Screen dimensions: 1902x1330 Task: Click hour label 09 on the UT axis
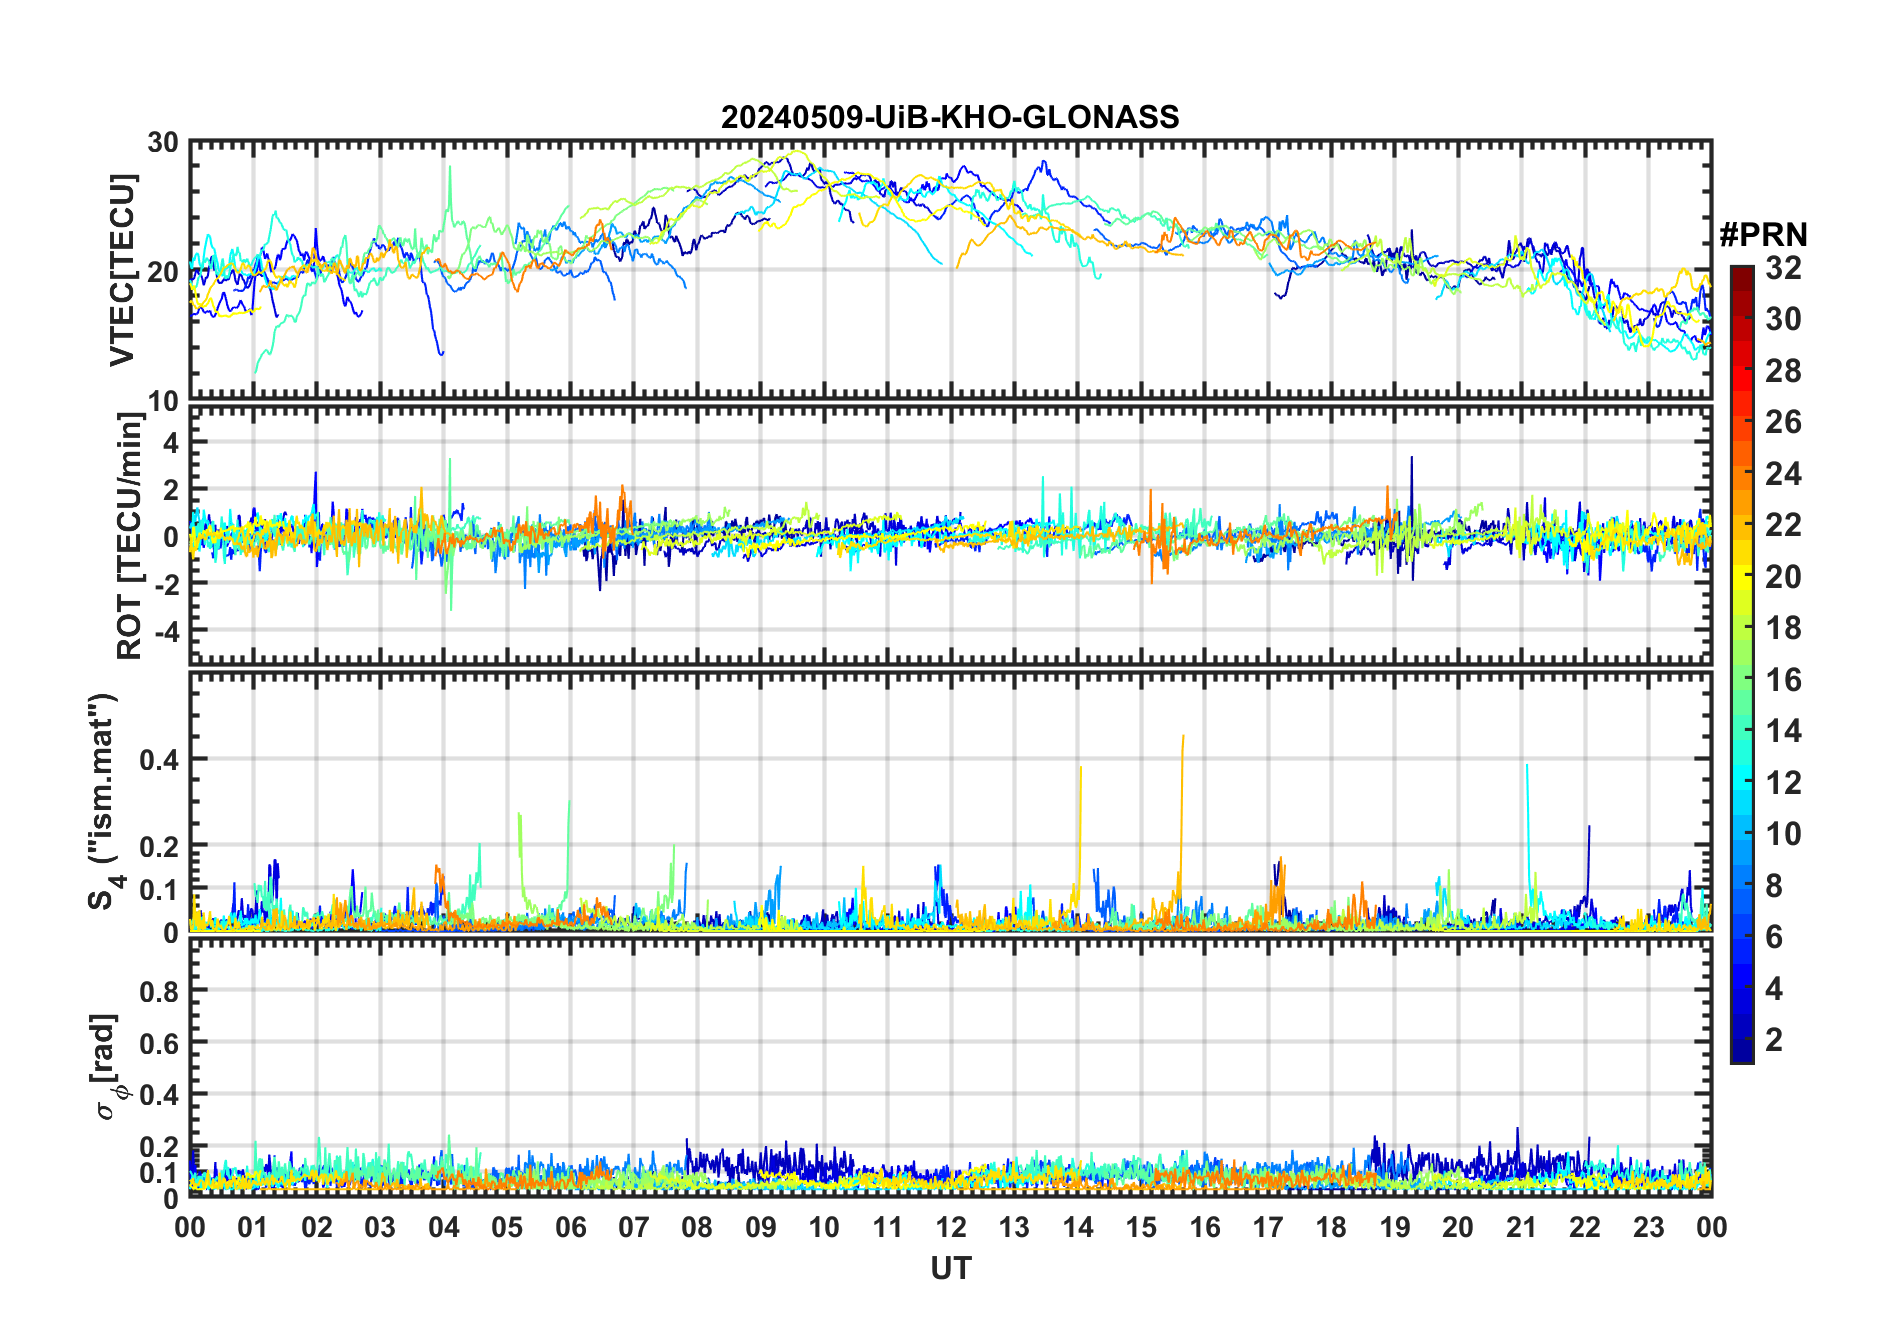pos(761,1227)
